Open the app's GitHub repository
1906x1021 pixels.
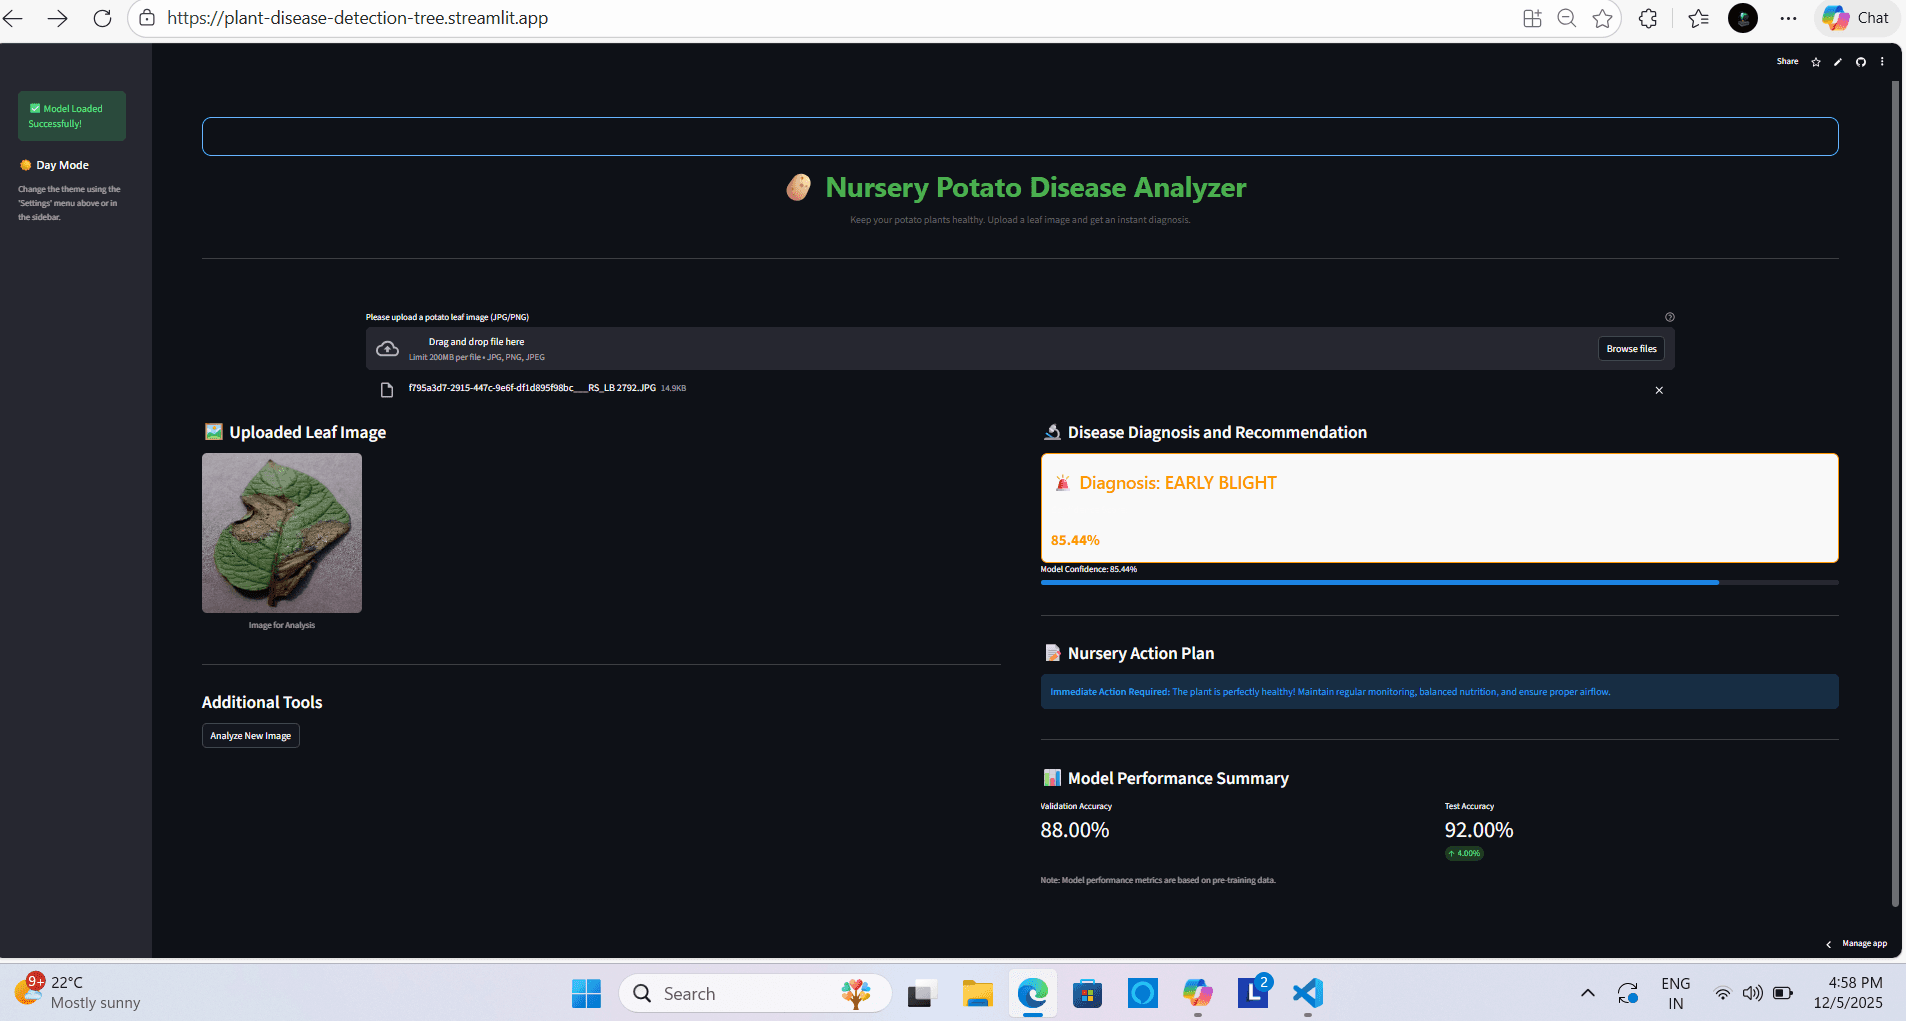coord(1861,62)
